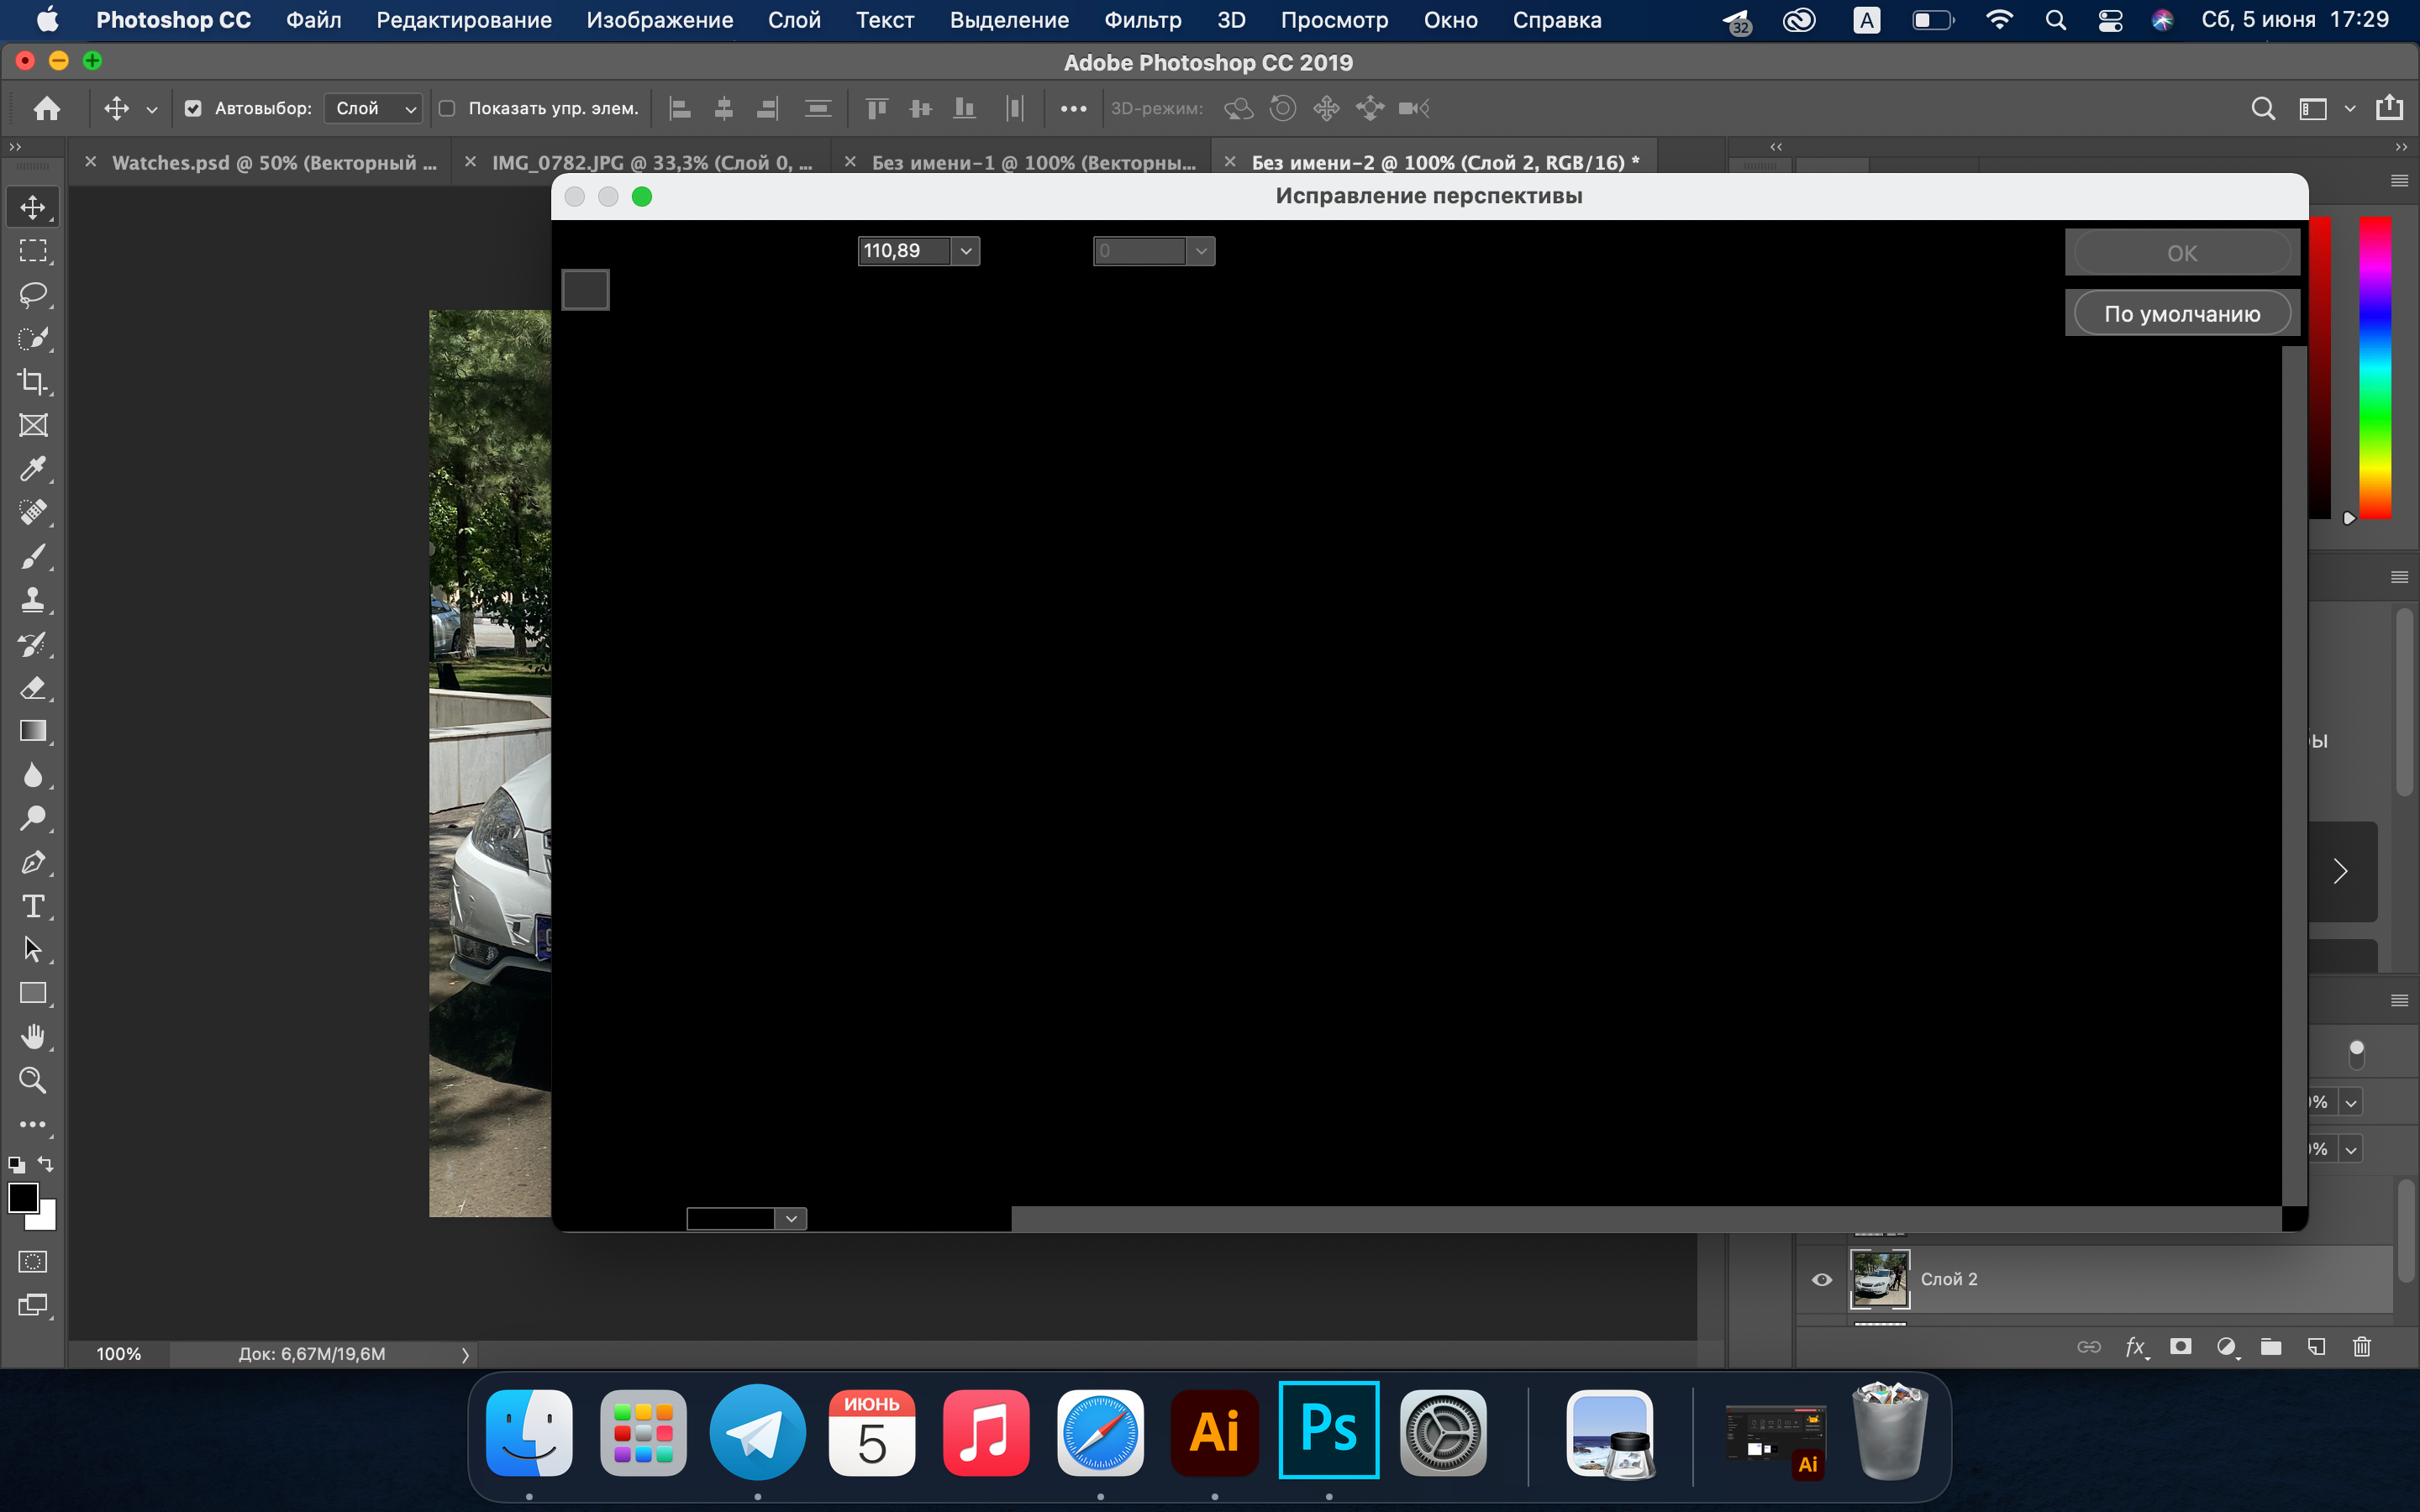Activate the Hand tool
Image resolution: width=2420 pixels, height=1512 pixels.
(x=33, y=1037)
